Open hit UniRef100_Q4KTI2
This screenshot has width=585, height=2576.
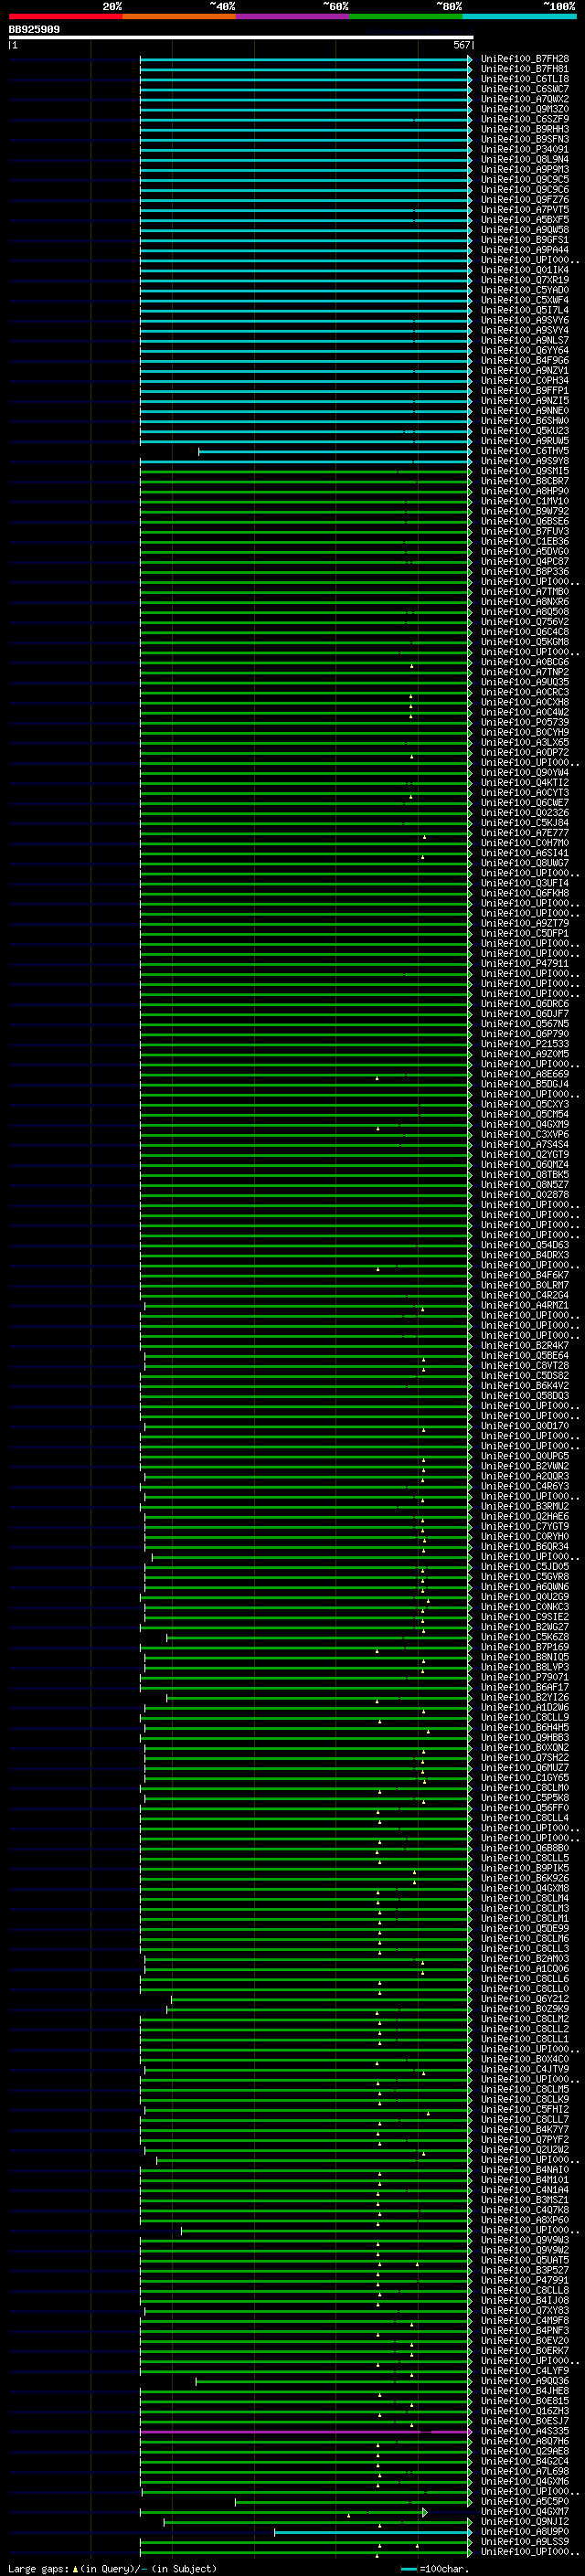pyautogui.click(x=524, y=783)
